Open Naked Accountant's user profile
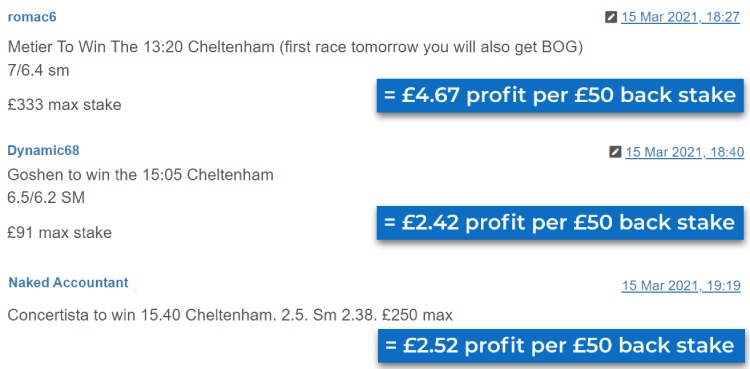 click(69, 282)
